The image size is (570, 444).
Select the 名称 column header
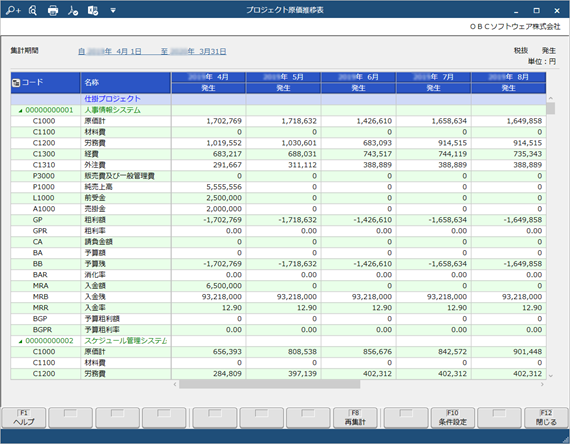125,83
